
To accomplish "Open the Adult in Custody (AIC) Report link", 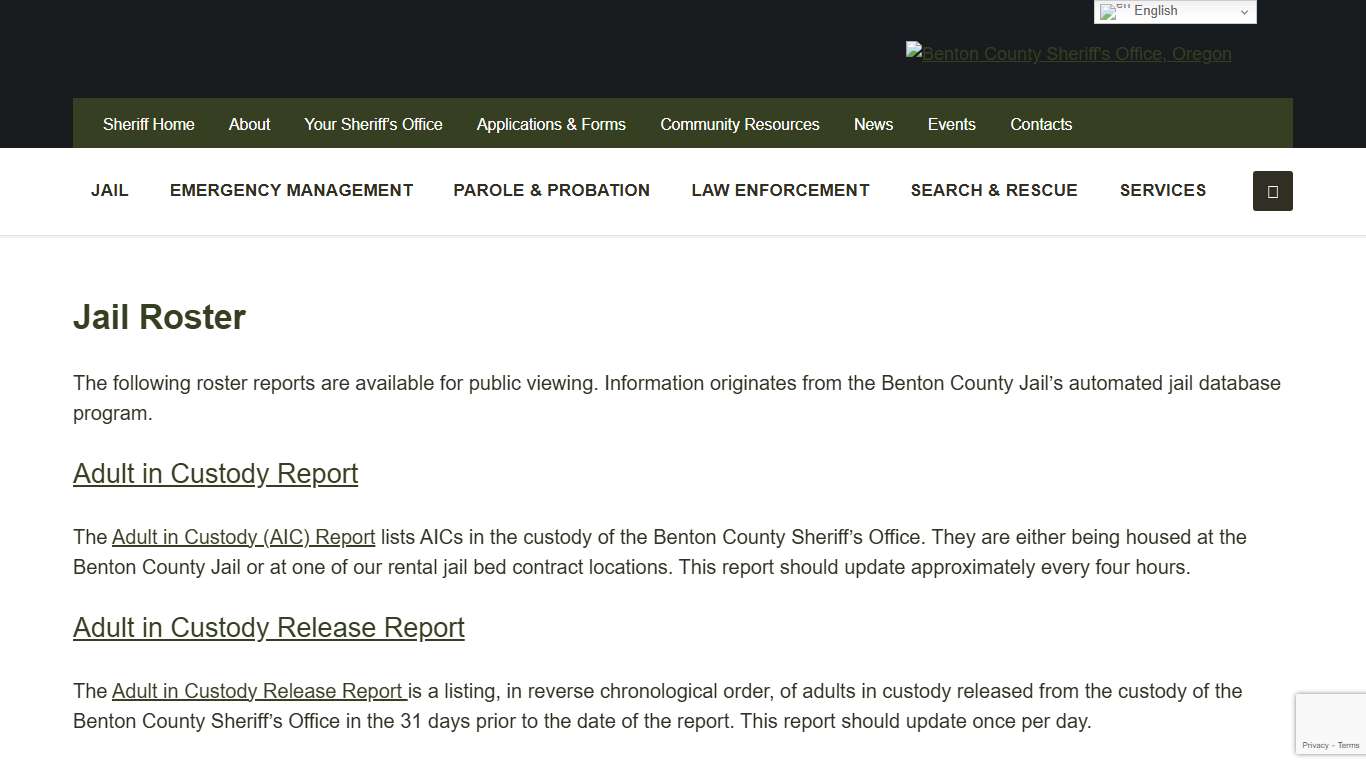I will [x=243, y=537].
